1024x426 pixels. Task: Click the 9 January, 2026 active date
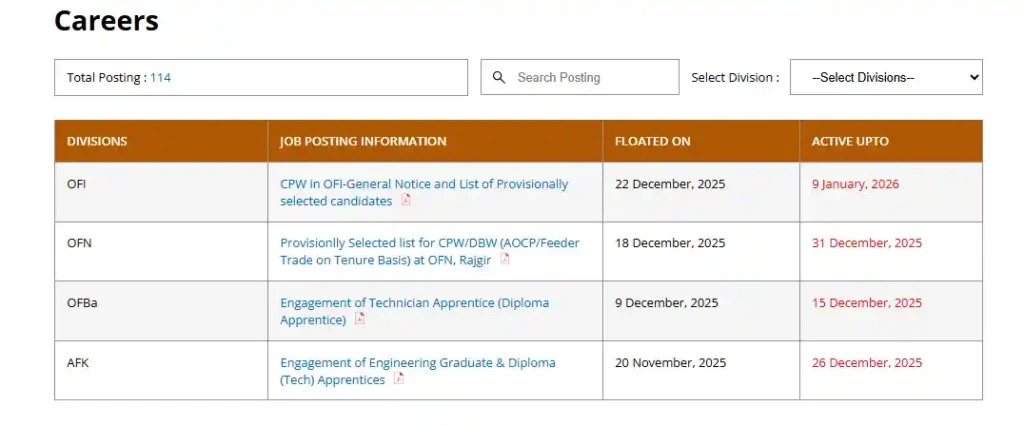pos(855,184)
